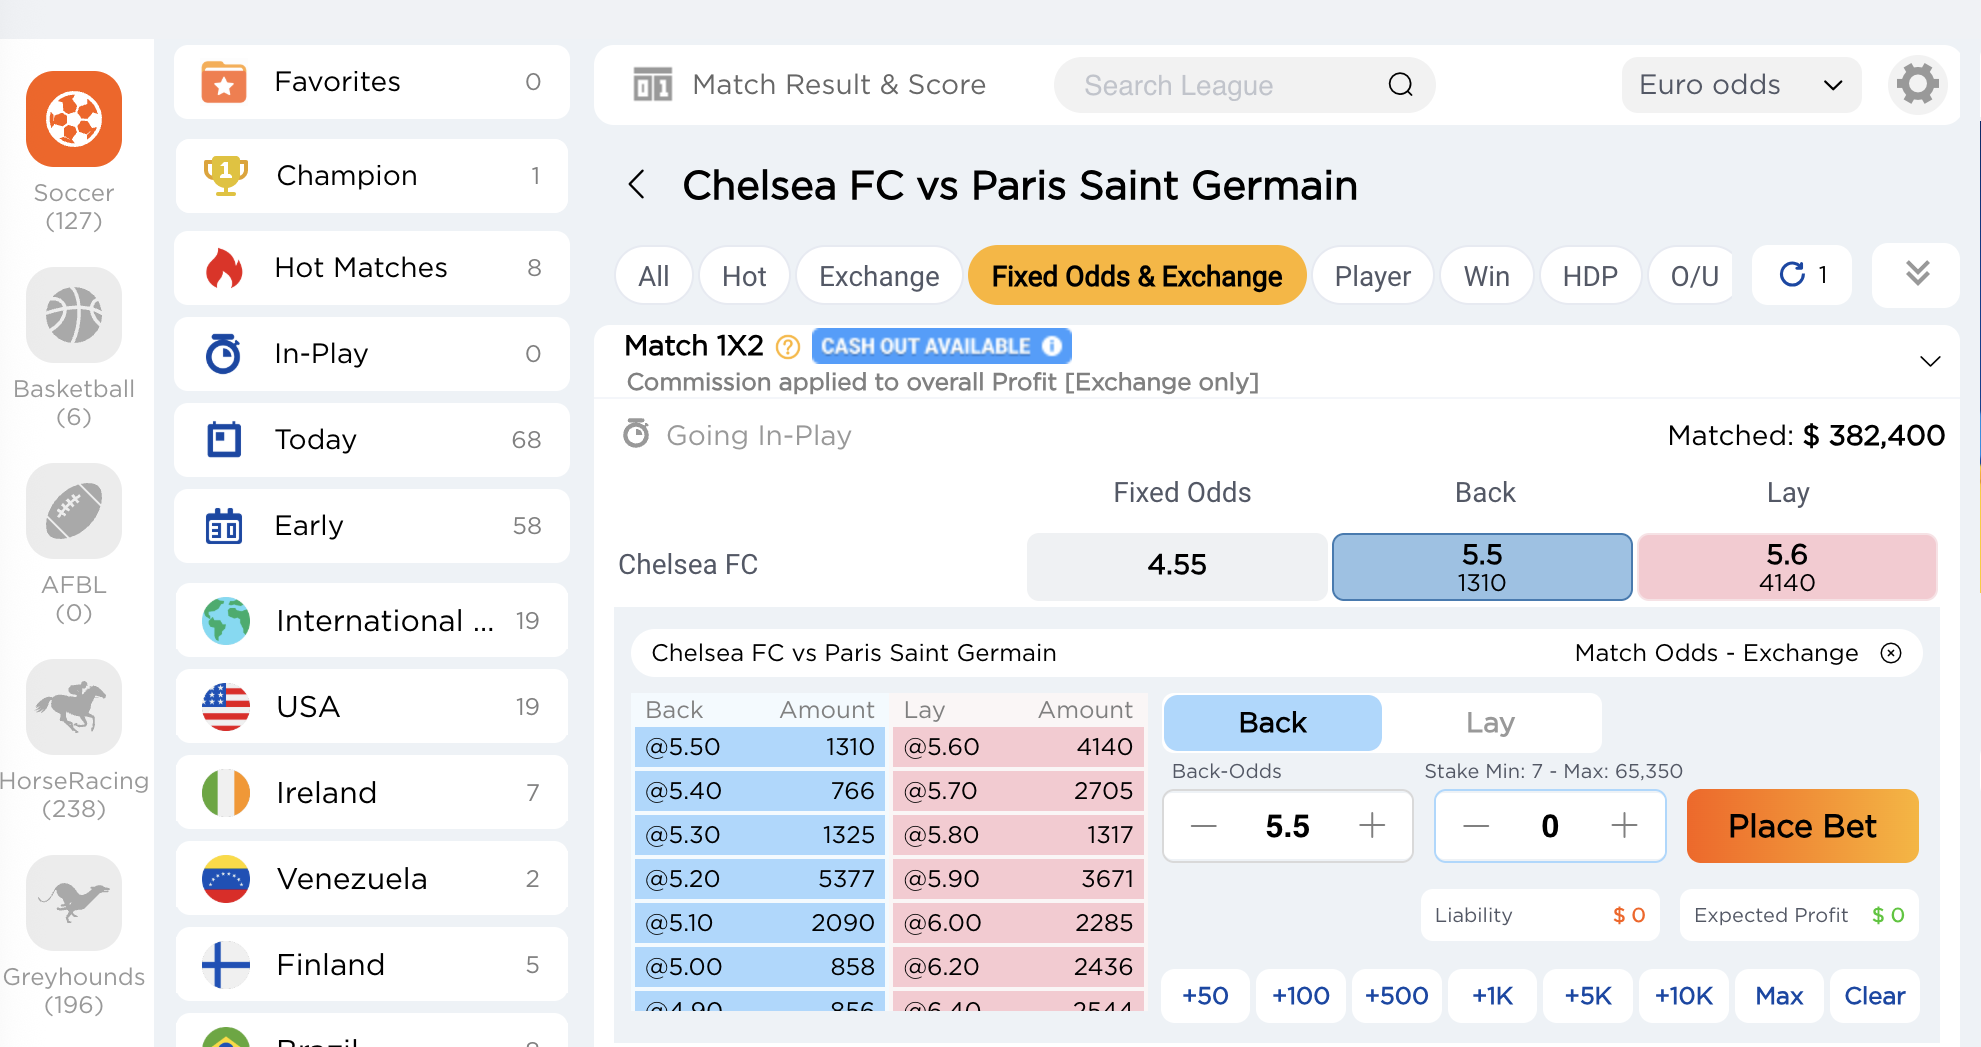Viewport: 1981px width, 1047px height.
Task: Add +500 to the stake
Action: click(x=1396, y=996)
